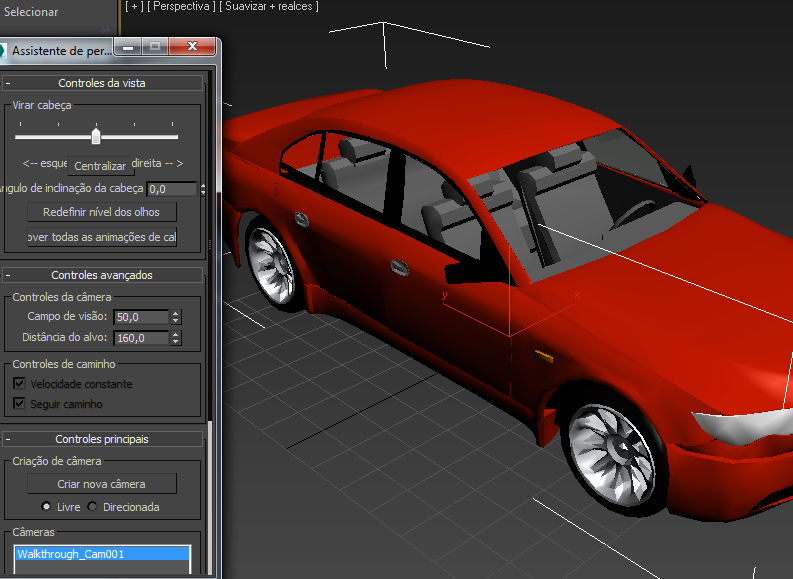
Task: Collapse the Controles principais rollout
Action: (102, 439)
